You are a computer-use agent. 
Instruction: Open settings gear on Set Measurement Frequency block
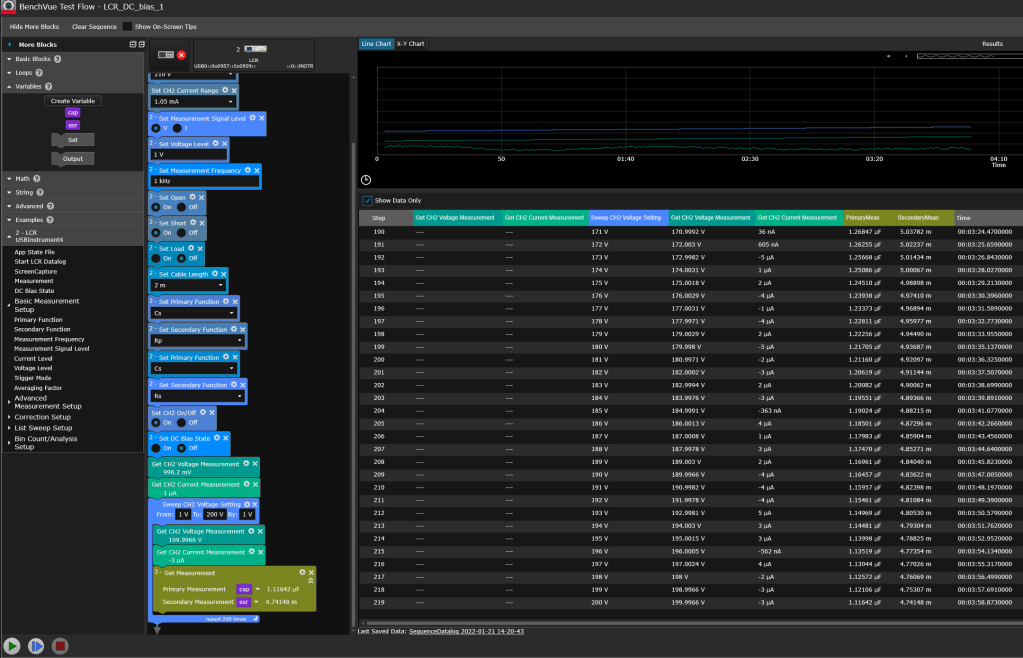click(x=247, y=171)
